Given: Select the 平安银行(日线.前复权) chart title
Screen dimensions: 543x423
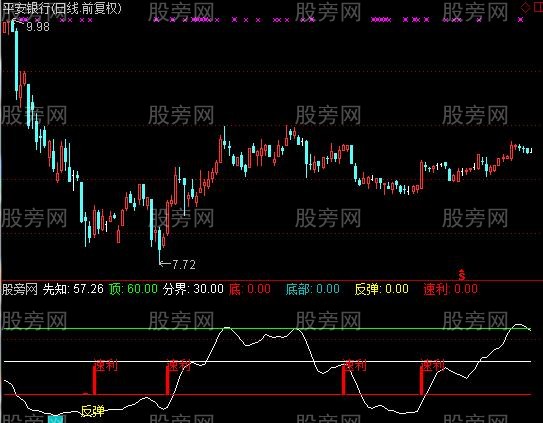Looking at the screenshot, I should pos(62,9).
